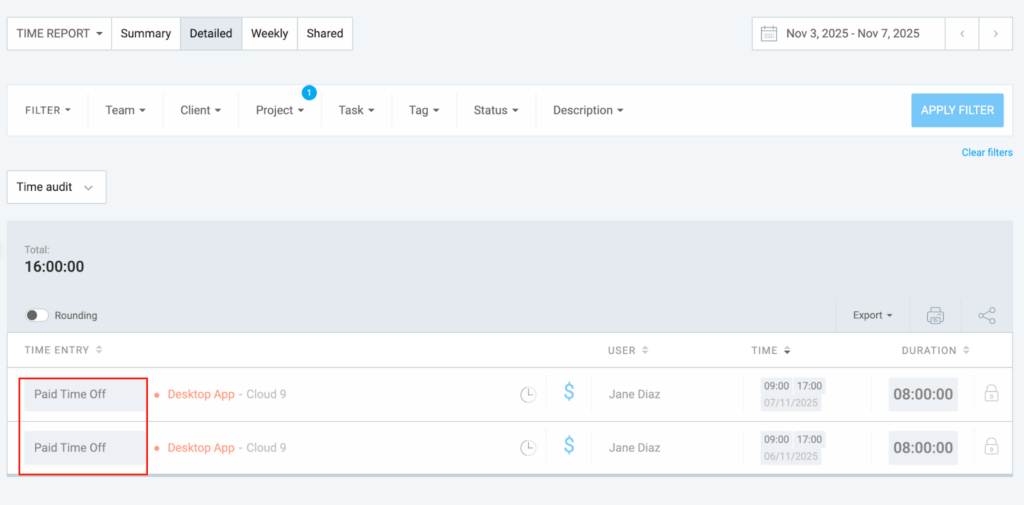This screenshot has width=1024, height=505.
Task: Sort by the Duration column header
Action: [930, 350]
